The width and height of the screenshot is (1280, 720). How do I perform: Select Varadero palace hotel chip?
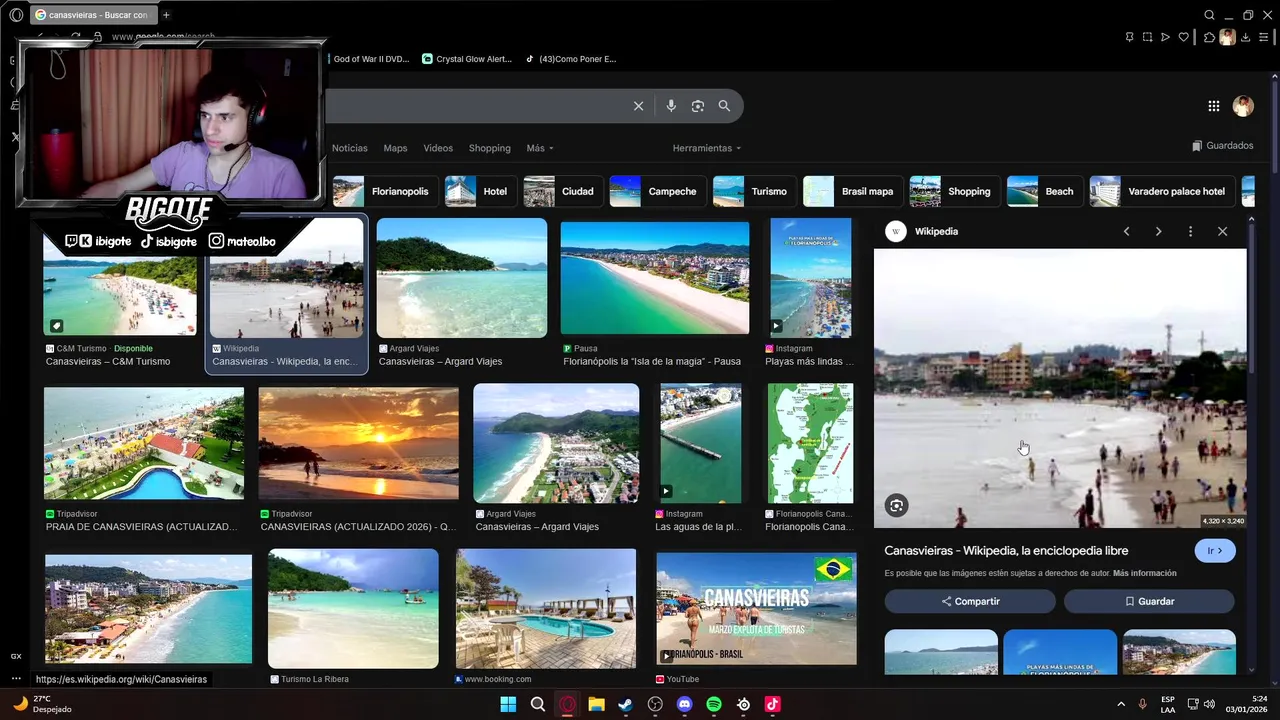pos(1161,191)
